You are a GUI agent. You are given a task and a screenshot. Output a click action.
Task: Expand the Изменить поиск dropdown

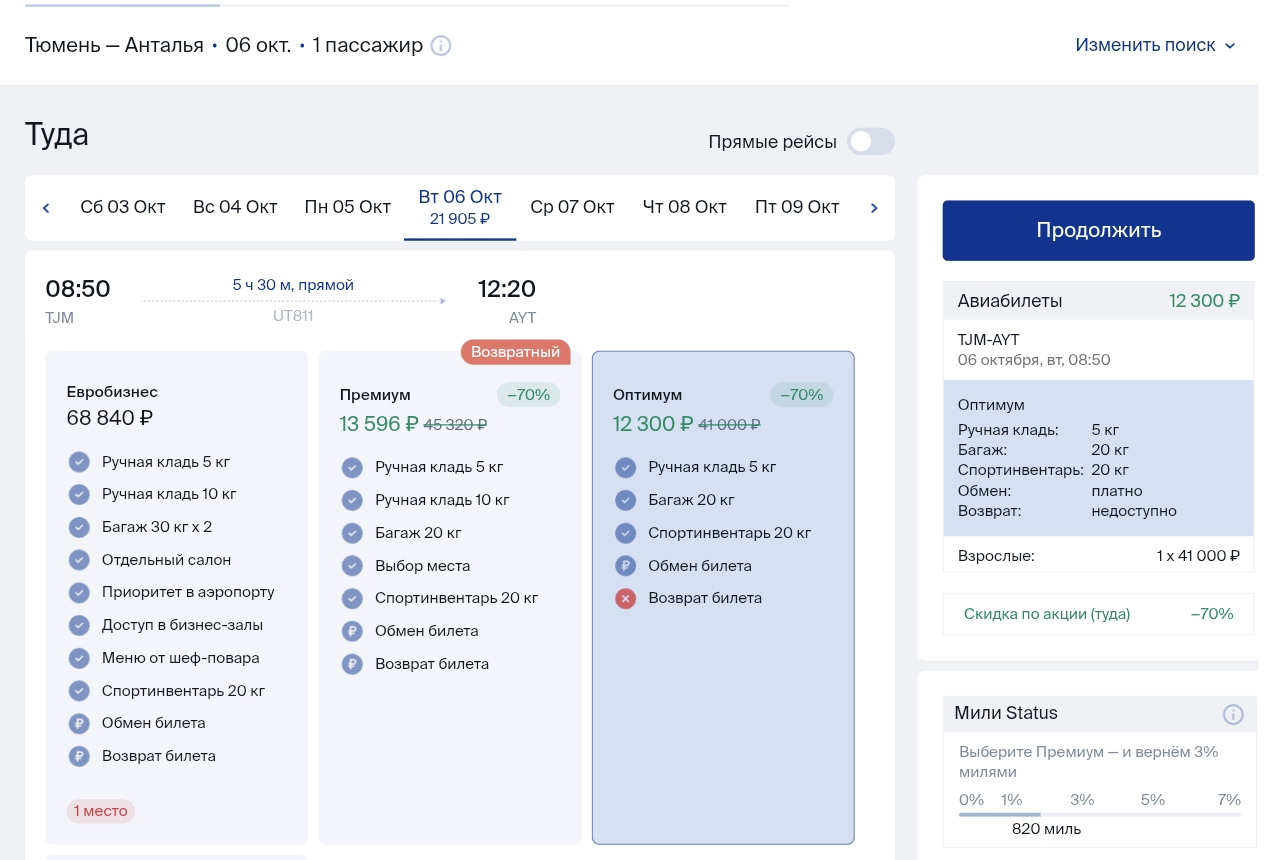(x=1155, y=45)
